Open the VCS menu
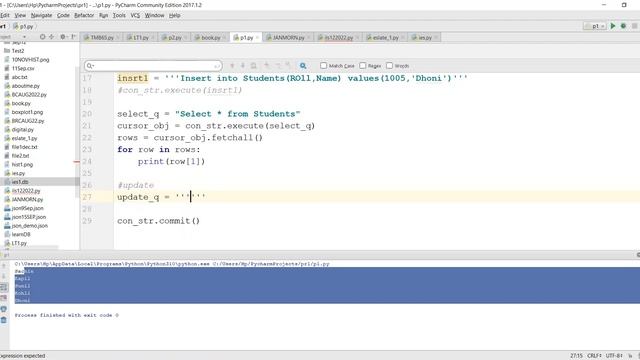Image resolution: width=640 pixels, height=360 pixels. pyautogui.click(x=135, y=15)
